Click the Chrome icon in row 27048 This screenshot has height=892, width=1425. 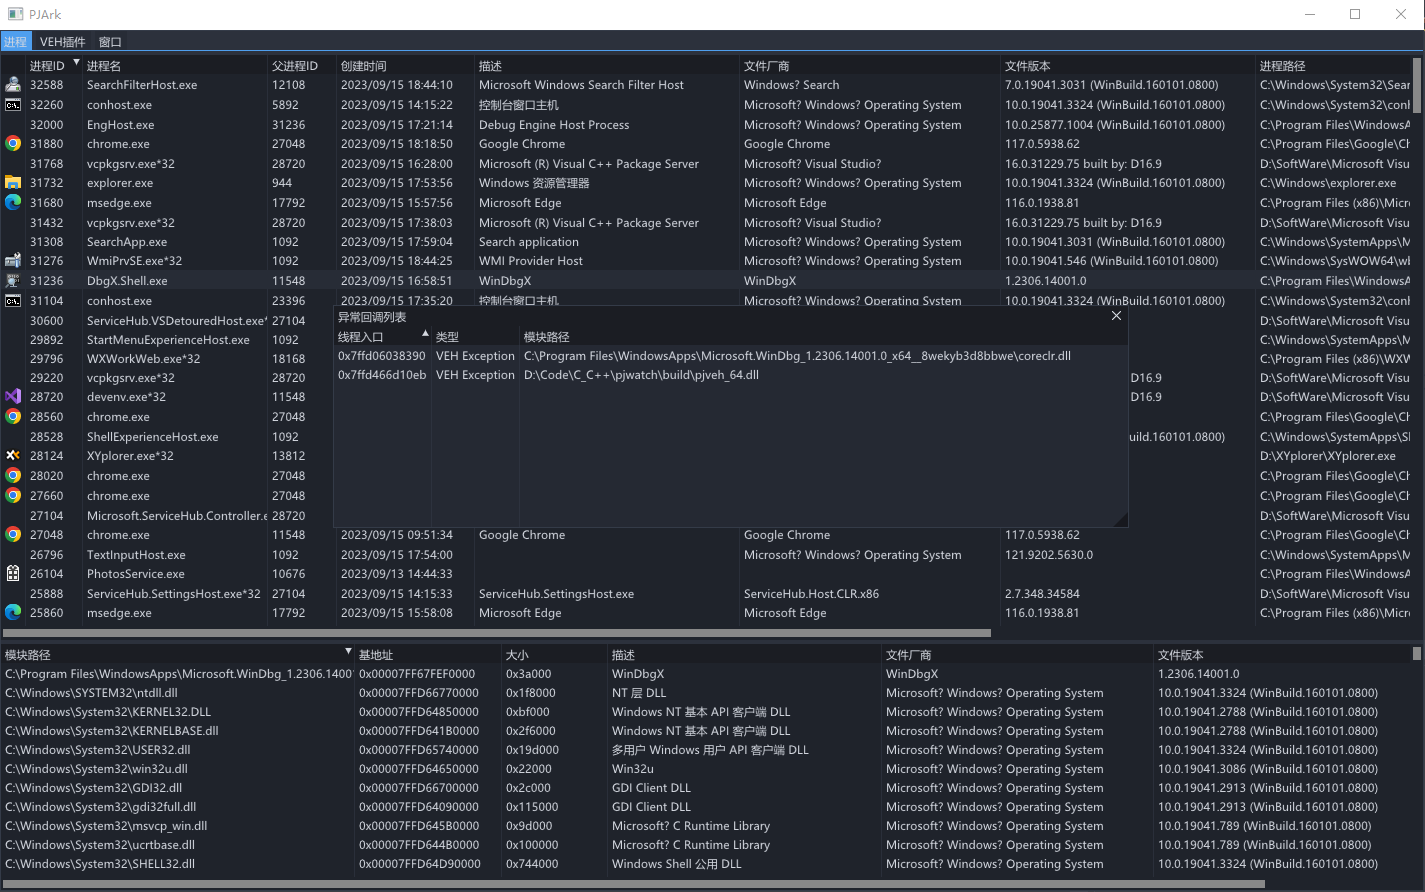(x=13, y=535)
